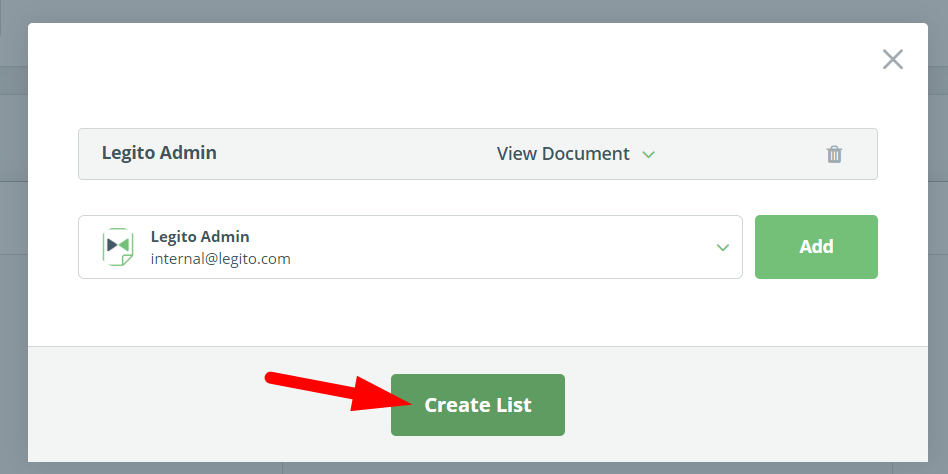Click the word Document in View Document
The height and width of the screenshot is (474, 948).
pos(585,154)
